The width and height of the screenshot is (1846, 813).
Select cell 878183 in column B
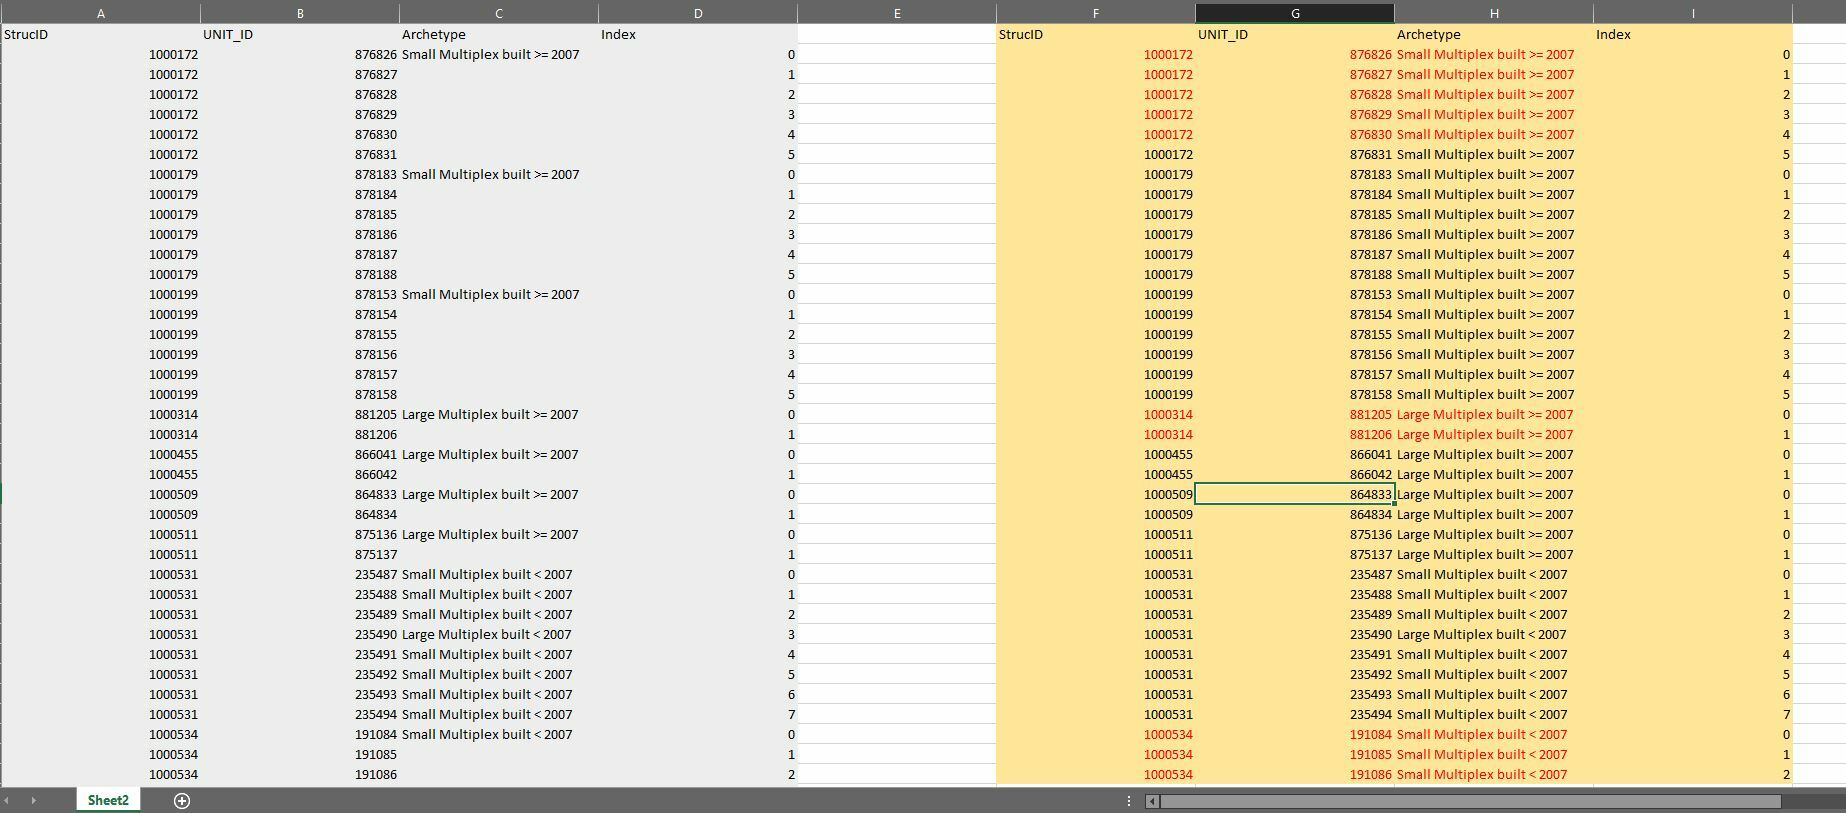pyautogui.click(x=300, y=174)
